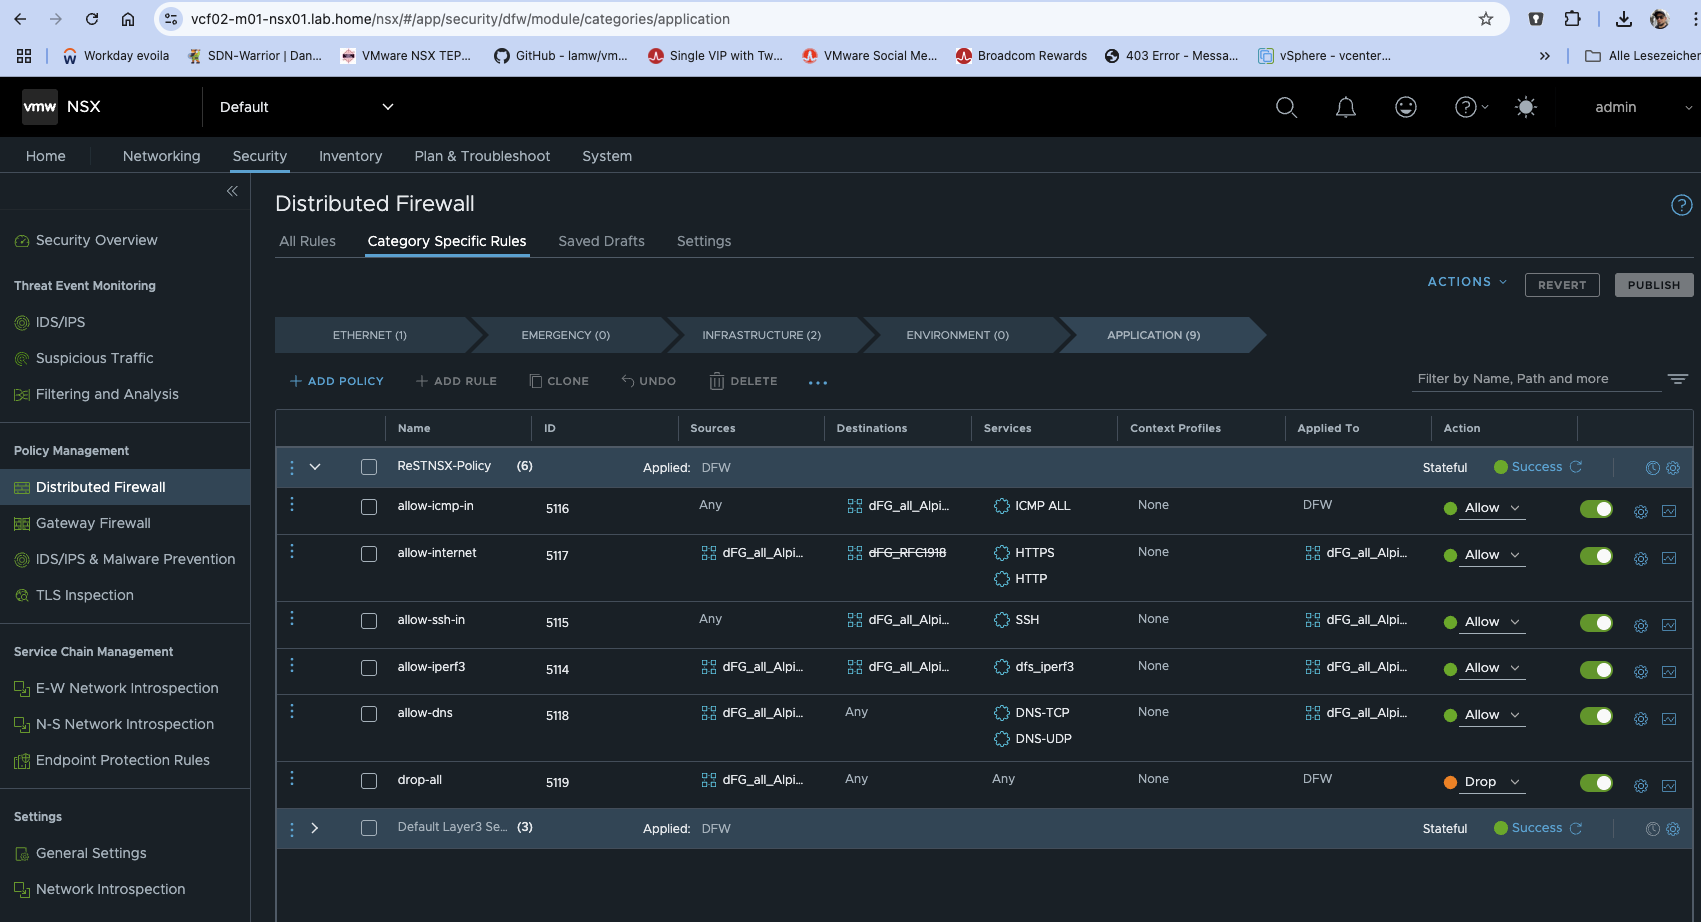The height and width of the screenshot is (922, 1701).
Task: Open Gateway Firewall from the sidebar
Action: point(93,523)
